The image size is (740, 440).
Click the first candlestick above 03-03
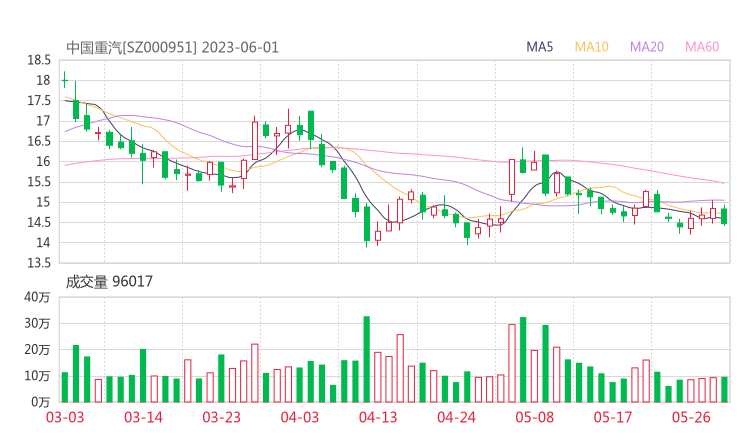coord(65,80)
